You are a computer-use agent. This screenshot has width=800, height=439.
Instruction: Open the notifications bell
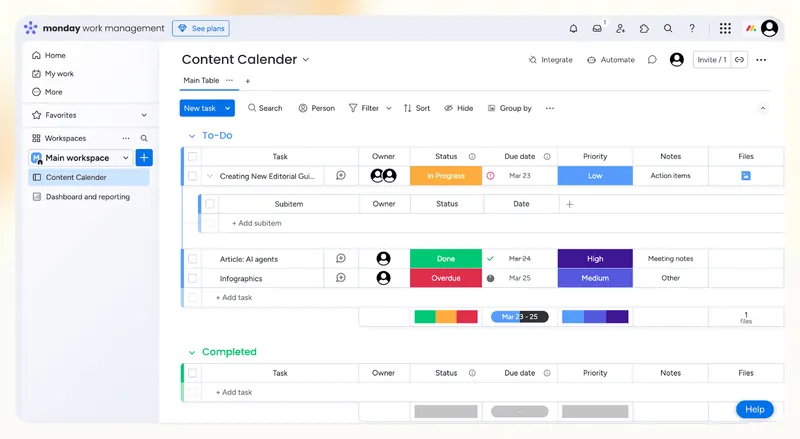pyautogui.click(x=573, y=29)
